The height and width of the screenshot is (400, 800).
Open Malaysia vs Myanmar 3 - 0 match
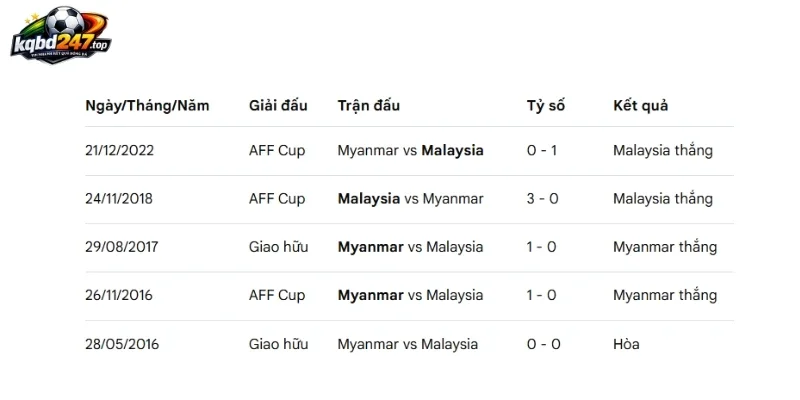pos(410,198)
